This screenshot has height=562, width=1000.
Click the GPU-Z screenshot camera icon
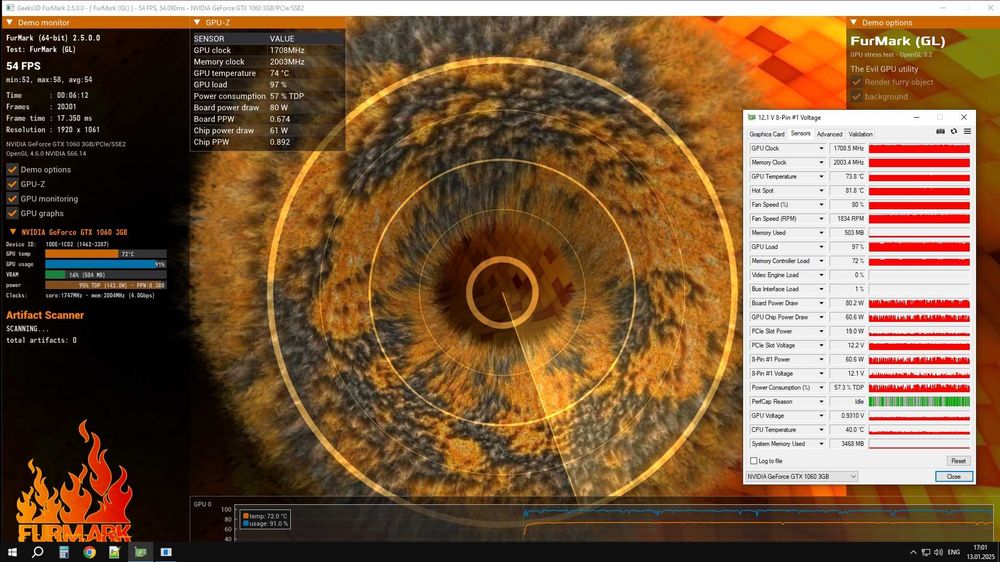(x=940, y=131)
